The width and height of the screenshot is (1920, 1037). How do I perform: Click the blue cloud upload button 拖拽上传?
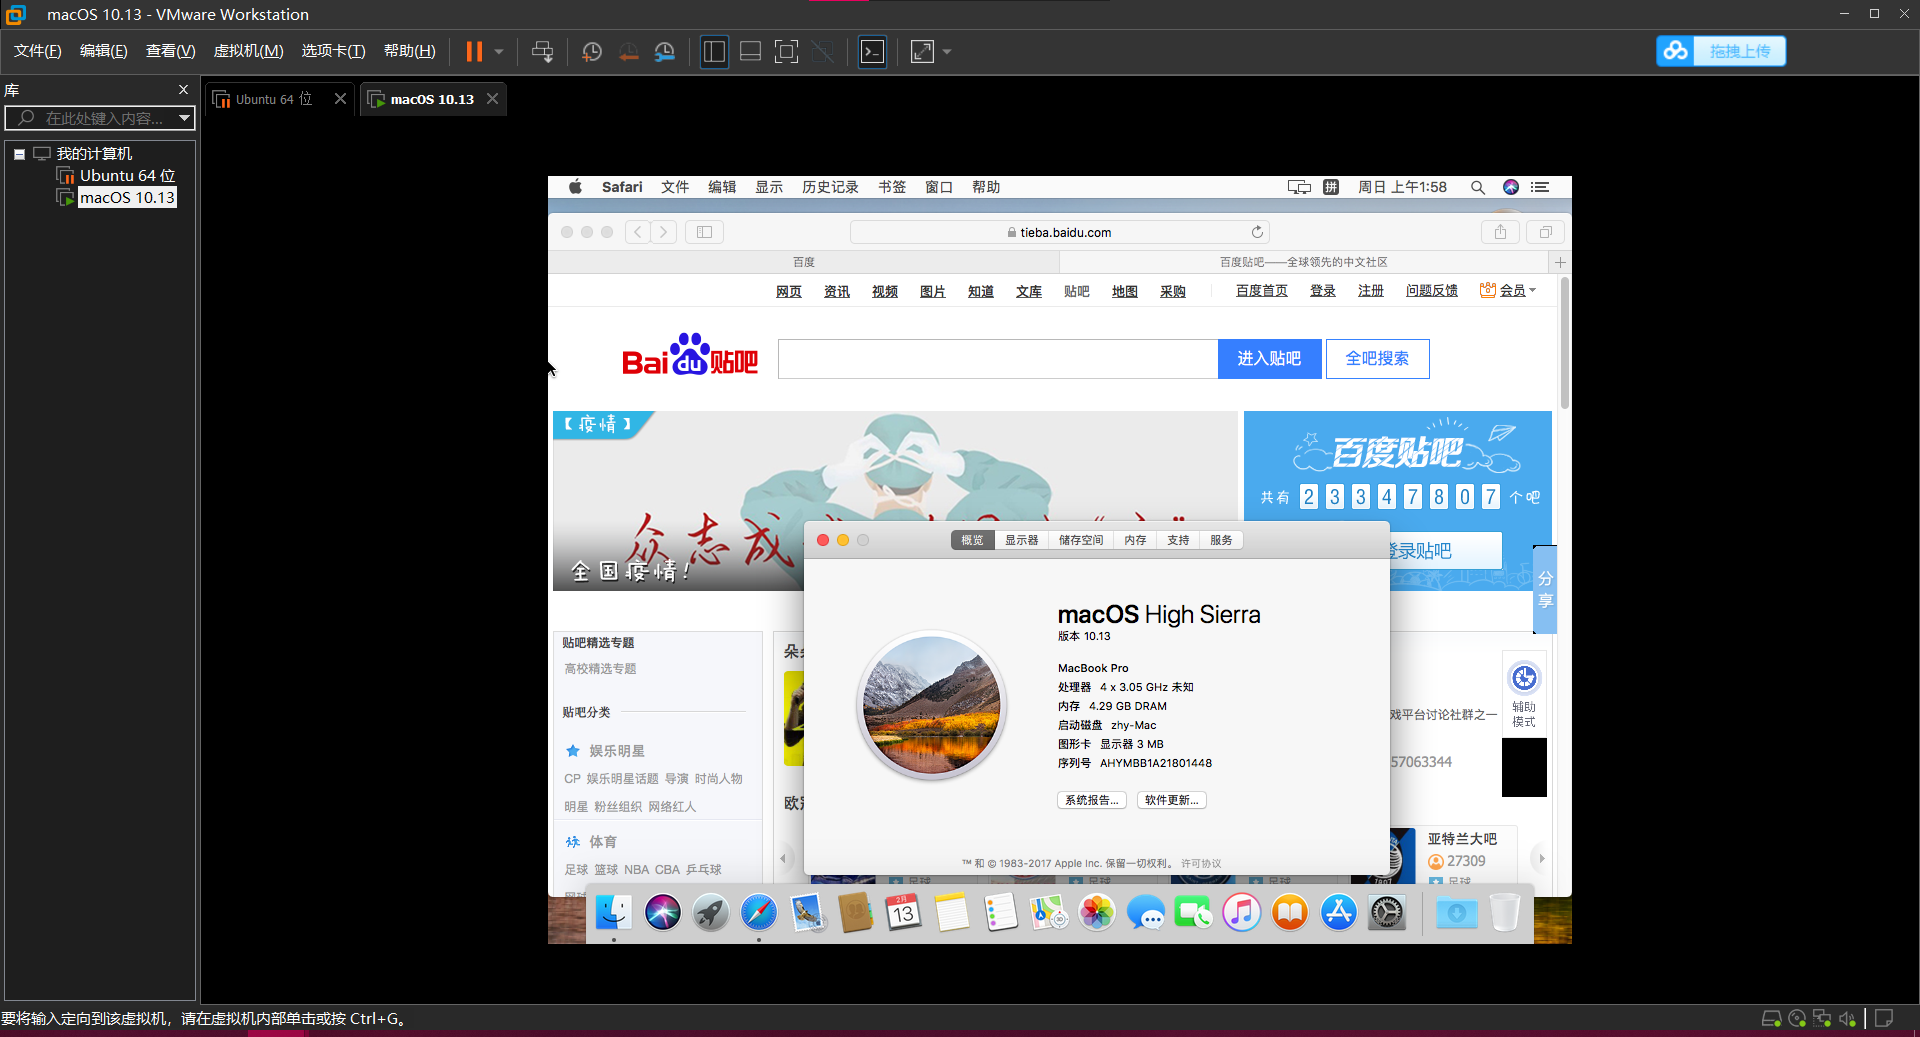click(x=1721, y=51)
